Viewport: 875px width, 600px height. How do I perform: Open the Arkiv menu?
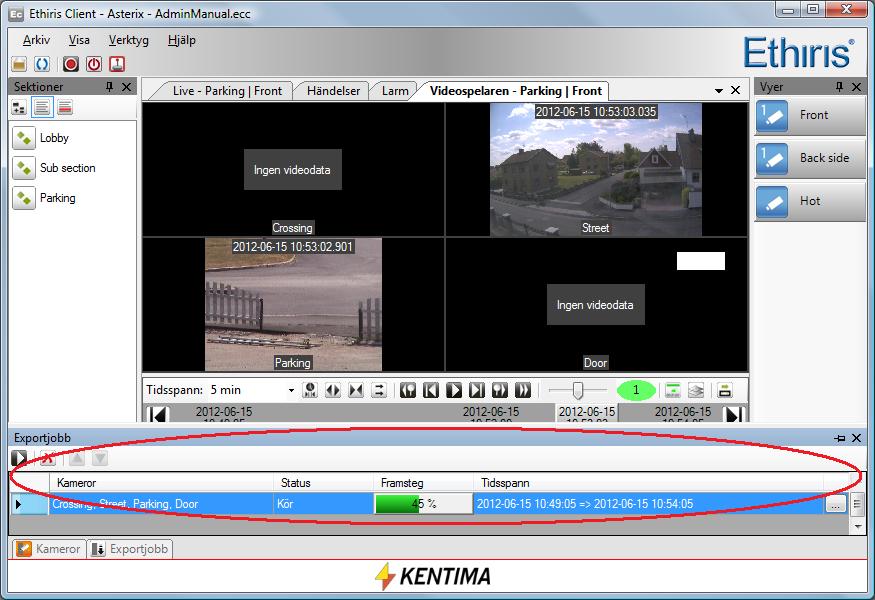36,40
